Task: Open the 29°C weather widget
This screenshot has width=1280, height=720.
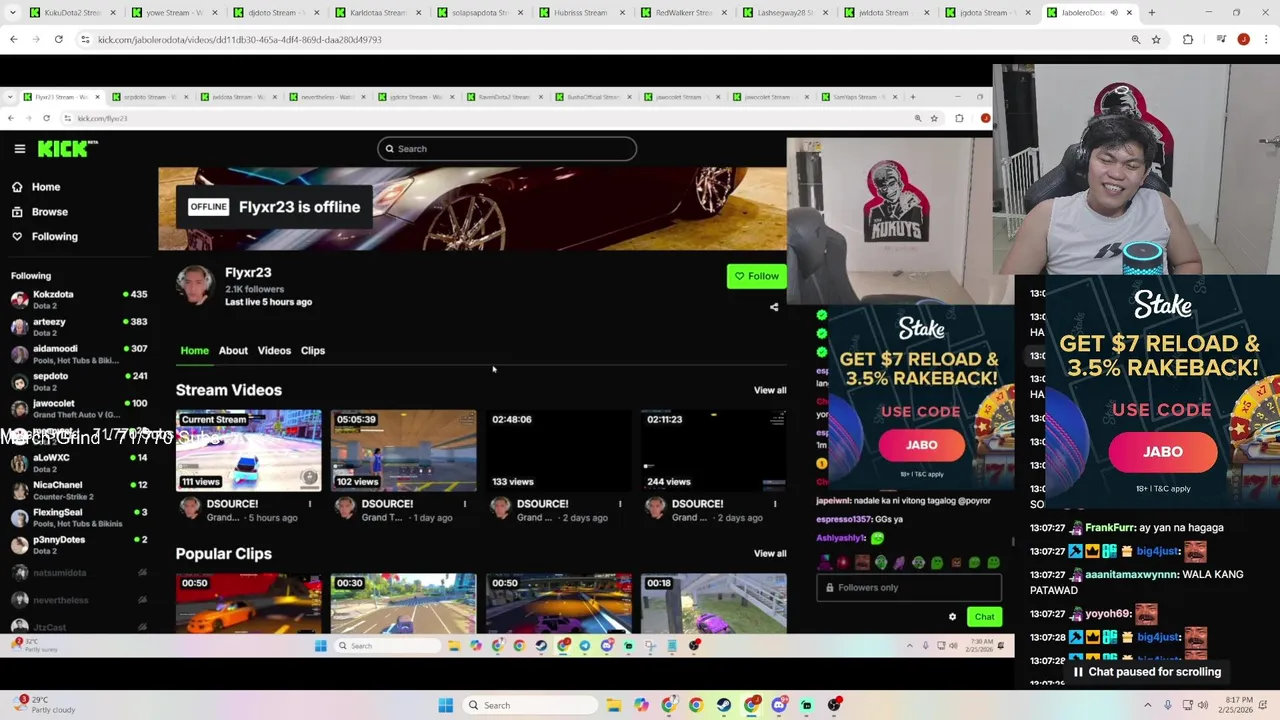Action: pyautogui.click(x=42, y=705)
